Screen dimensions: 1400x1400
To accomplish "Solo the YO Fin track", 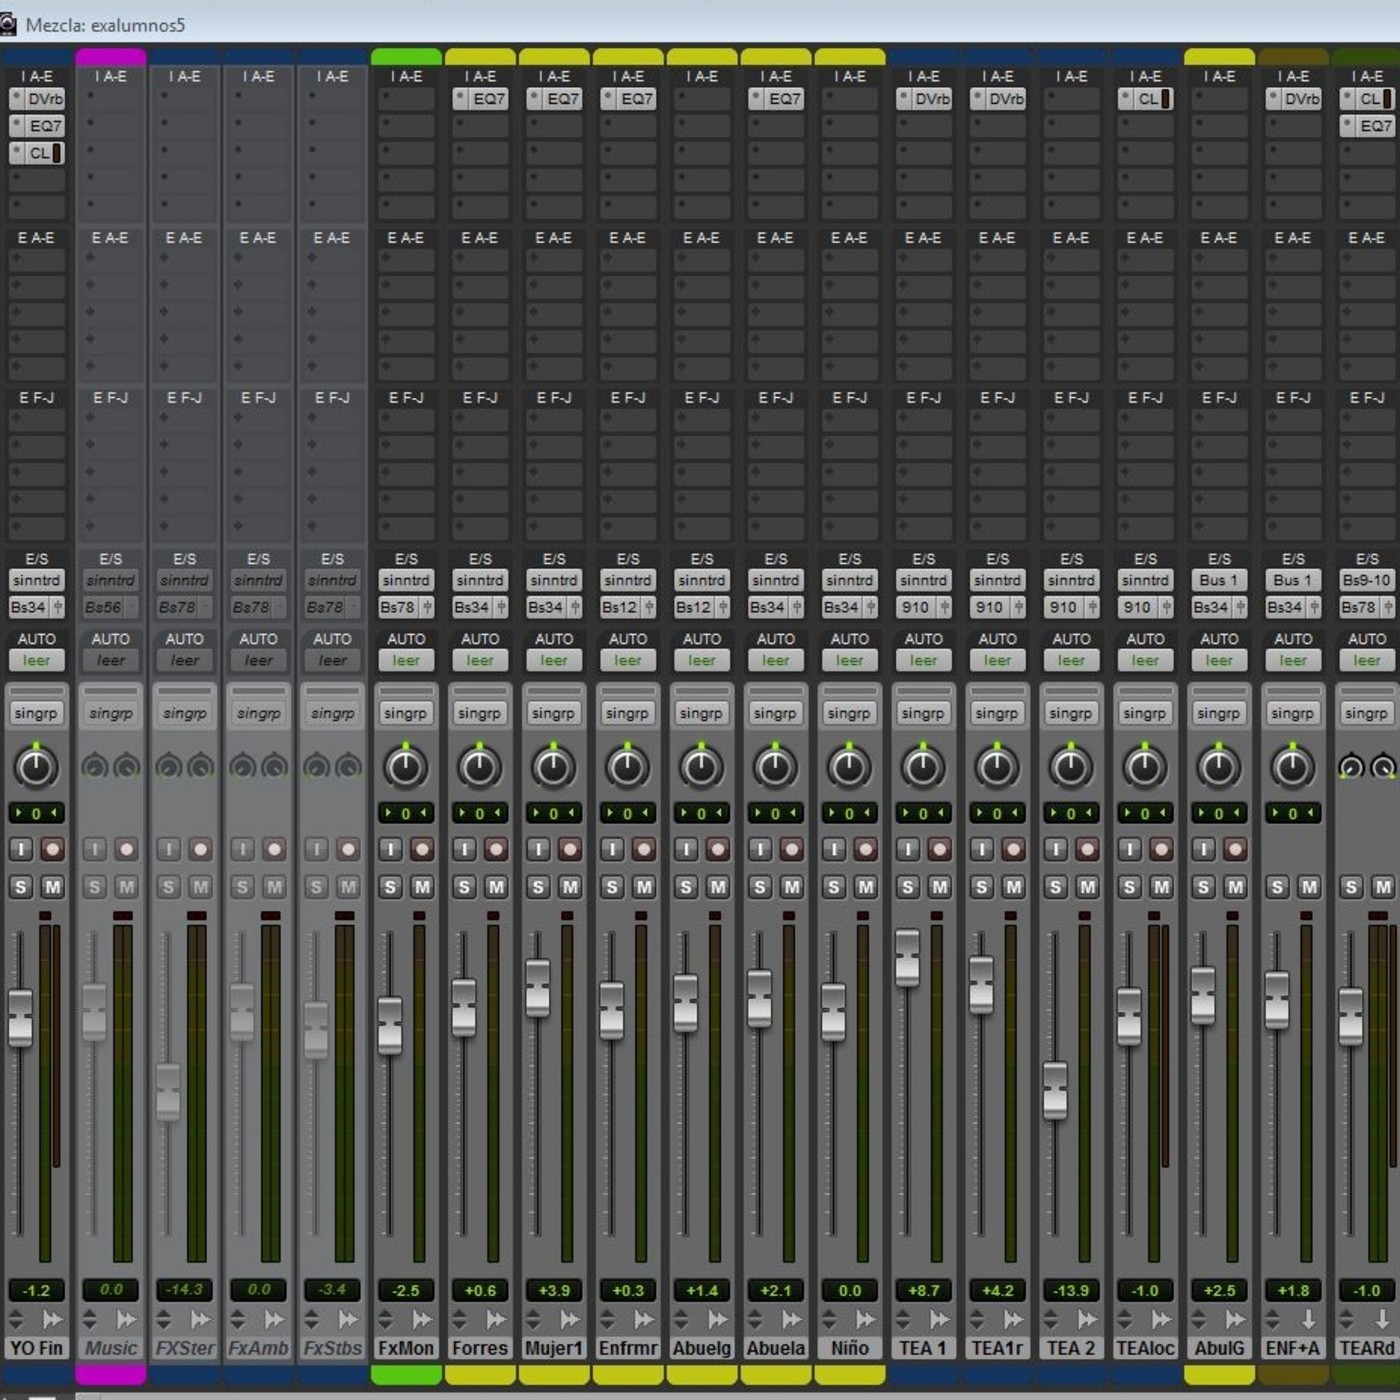I will click(21, 886).
